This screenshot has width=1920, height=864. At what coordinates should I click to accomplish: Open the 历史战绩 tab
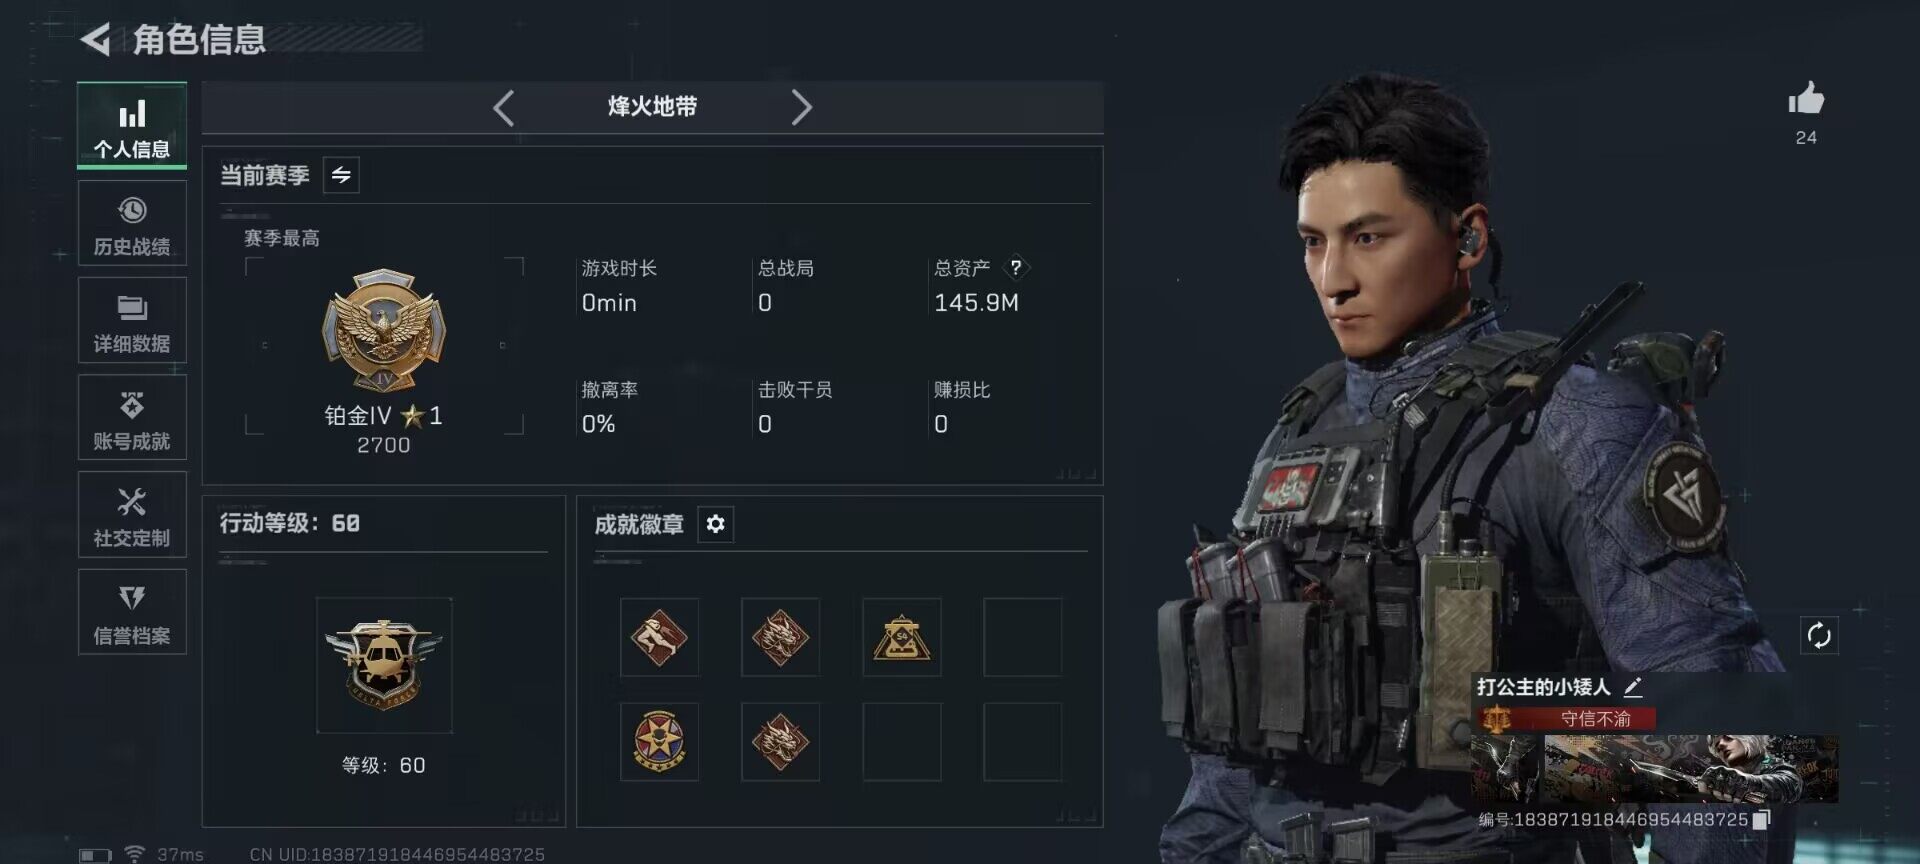click(x=132, y=224)
